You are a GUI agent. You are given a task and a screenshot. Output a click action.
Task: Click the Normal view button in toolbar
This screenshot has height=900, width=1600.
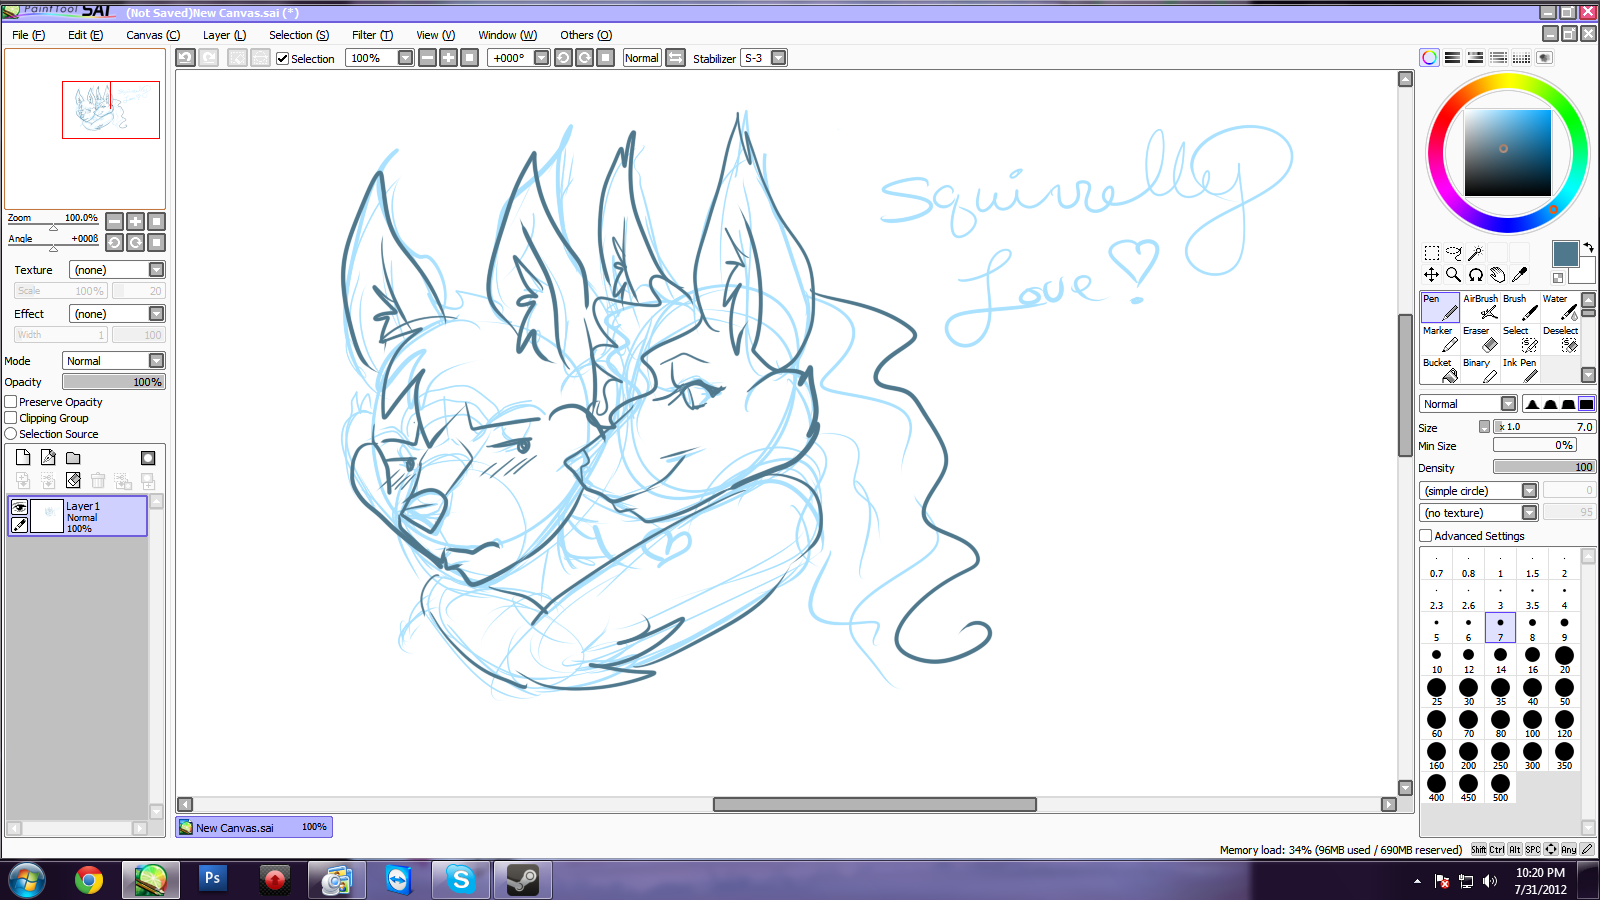642,58
